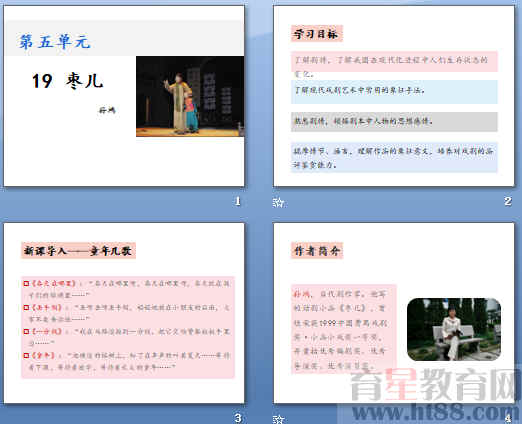Screen dimensions: 522x424
Task: Click the 第五单元 heading on slide 1
Action: point(55,42)
